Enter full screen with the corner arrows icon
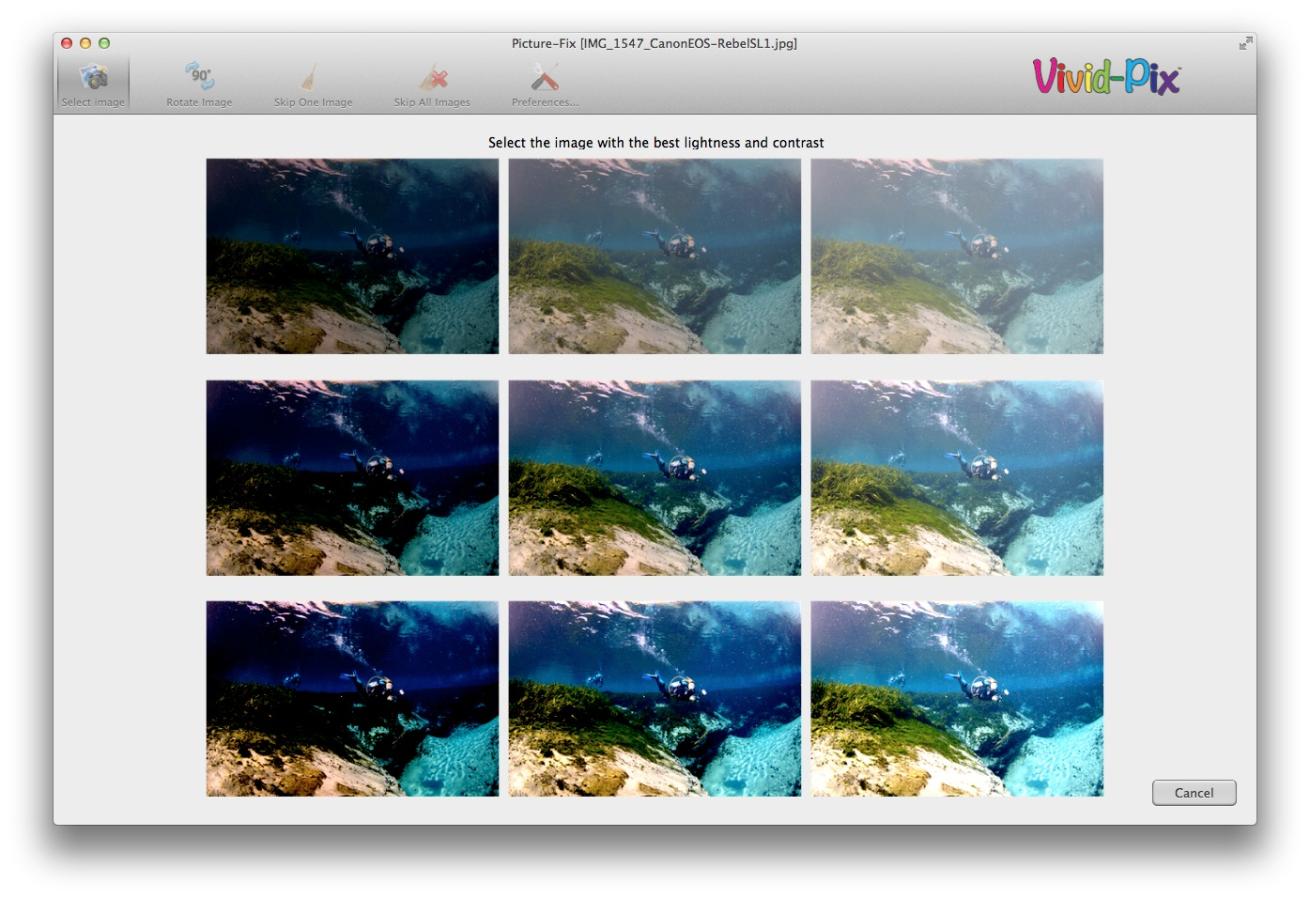 click(x=1245, y=44)
